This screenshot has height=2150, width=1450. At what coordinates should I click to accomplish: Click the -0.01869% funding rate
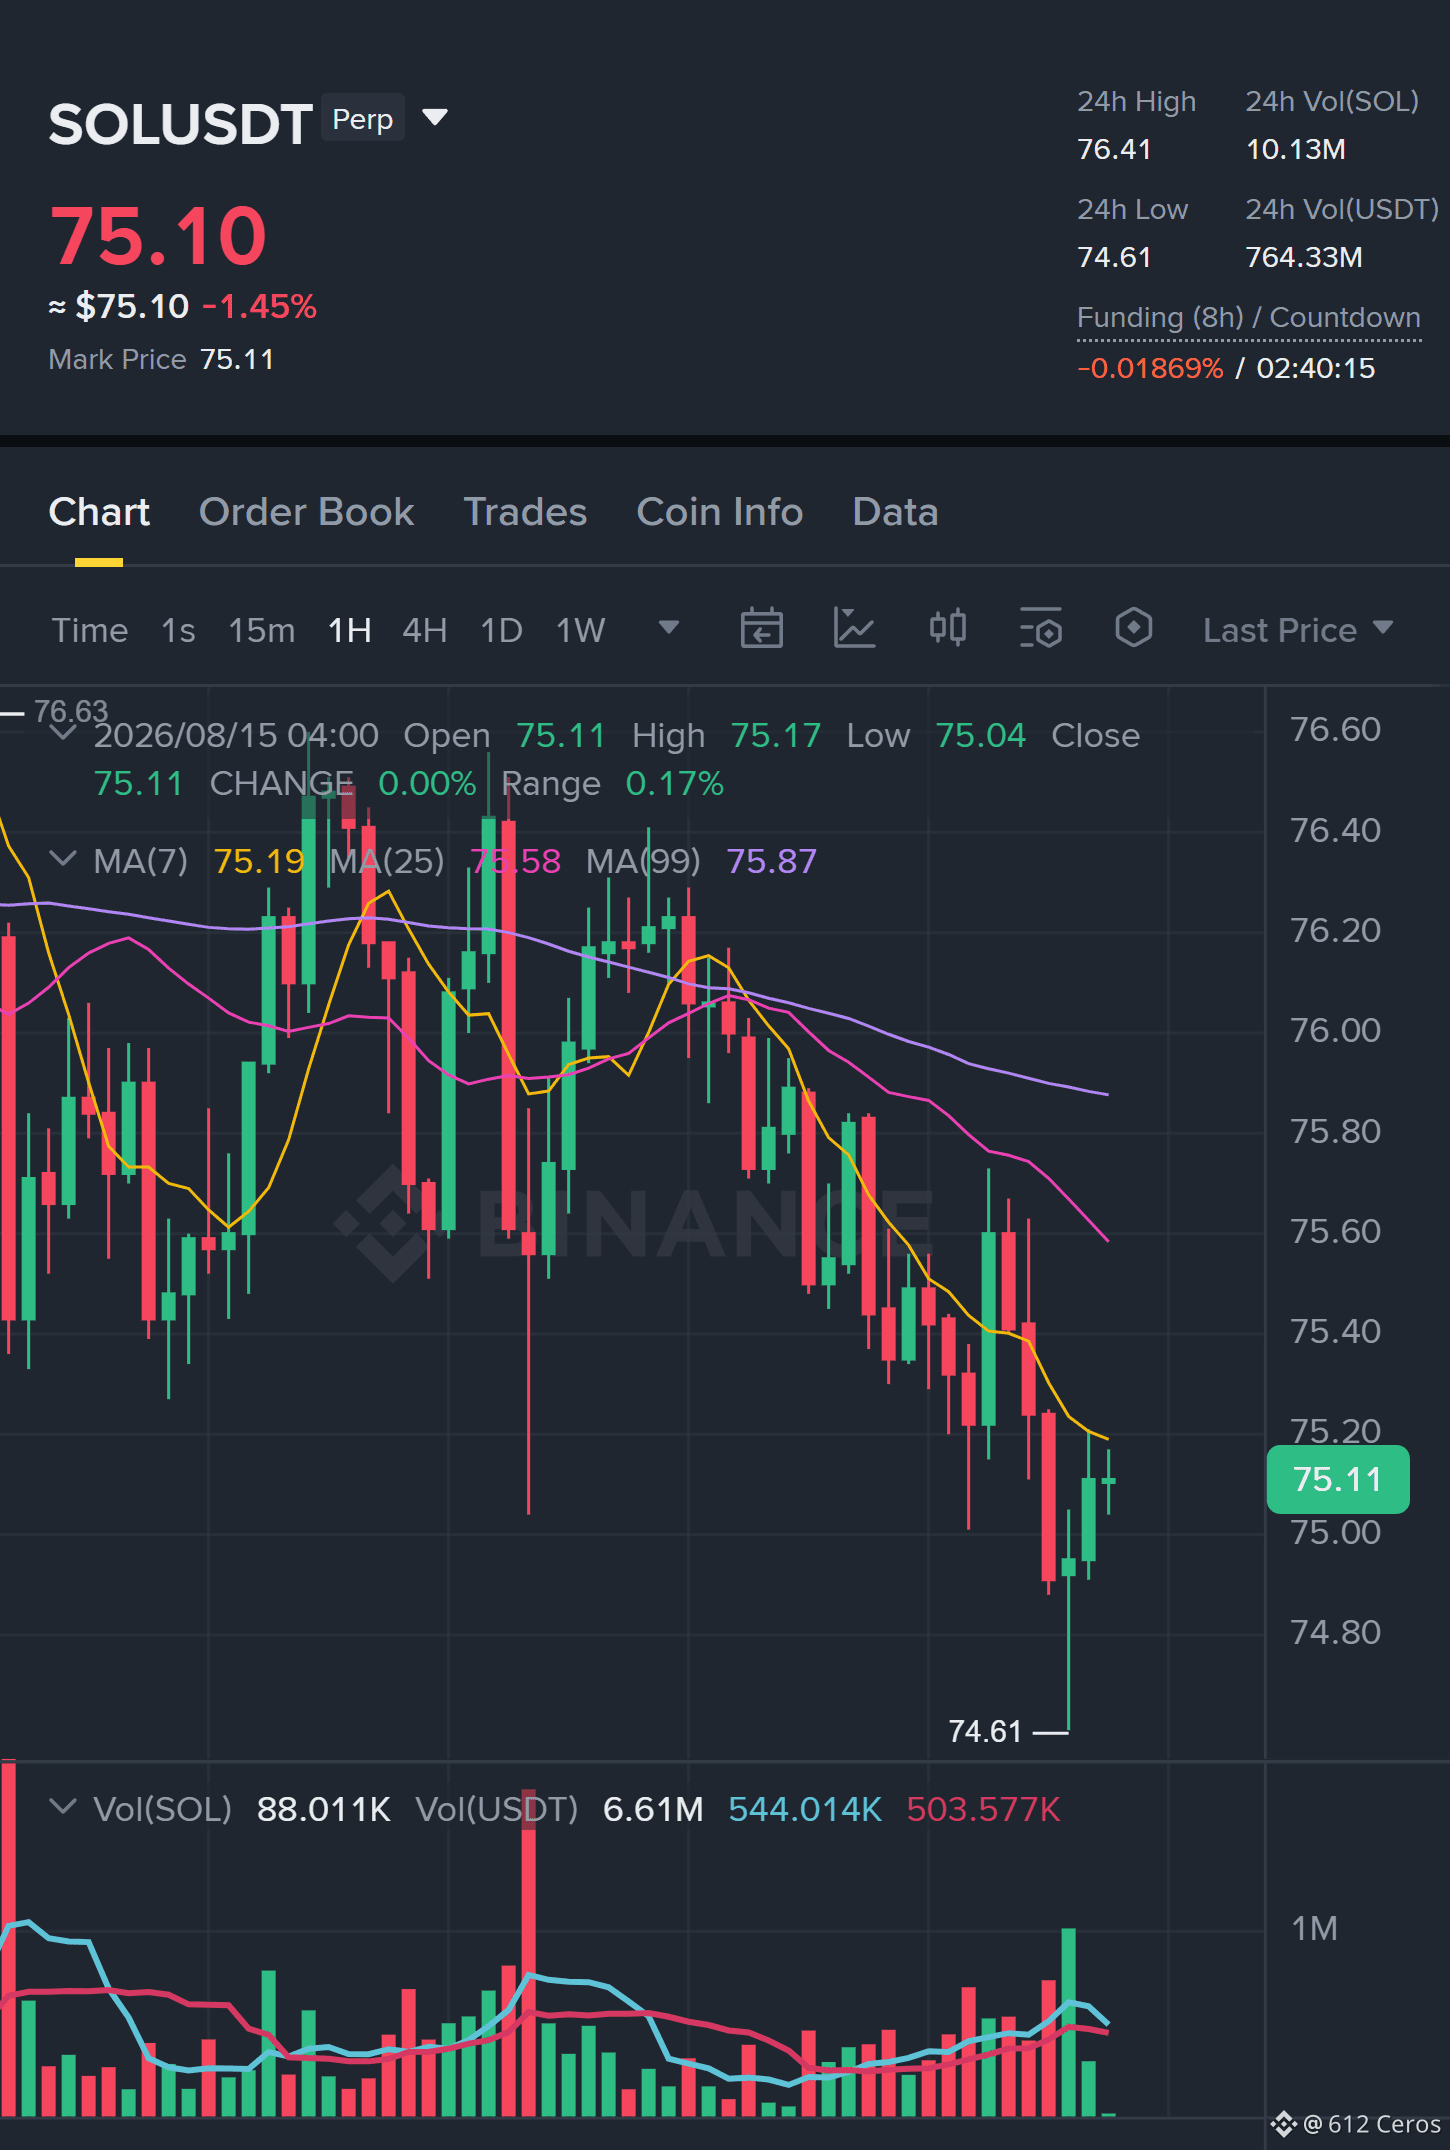[x=1150, y=368]
